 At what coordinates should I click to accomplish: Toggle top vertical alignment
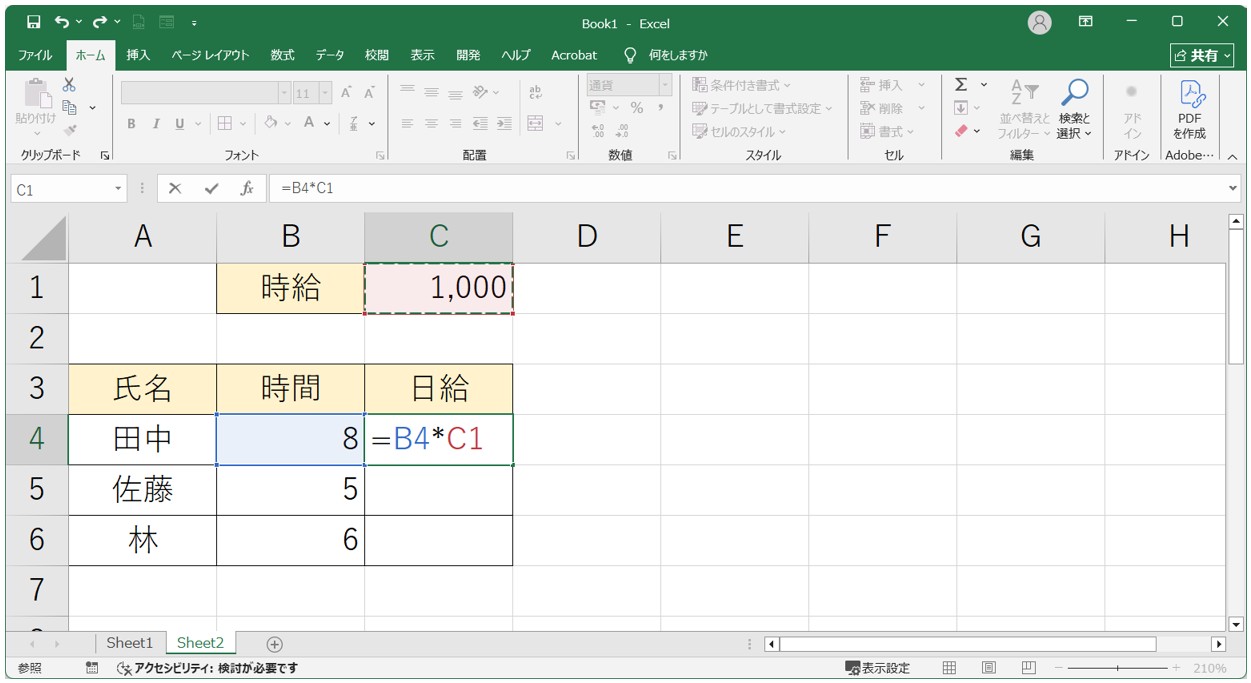tap(407, 91)
